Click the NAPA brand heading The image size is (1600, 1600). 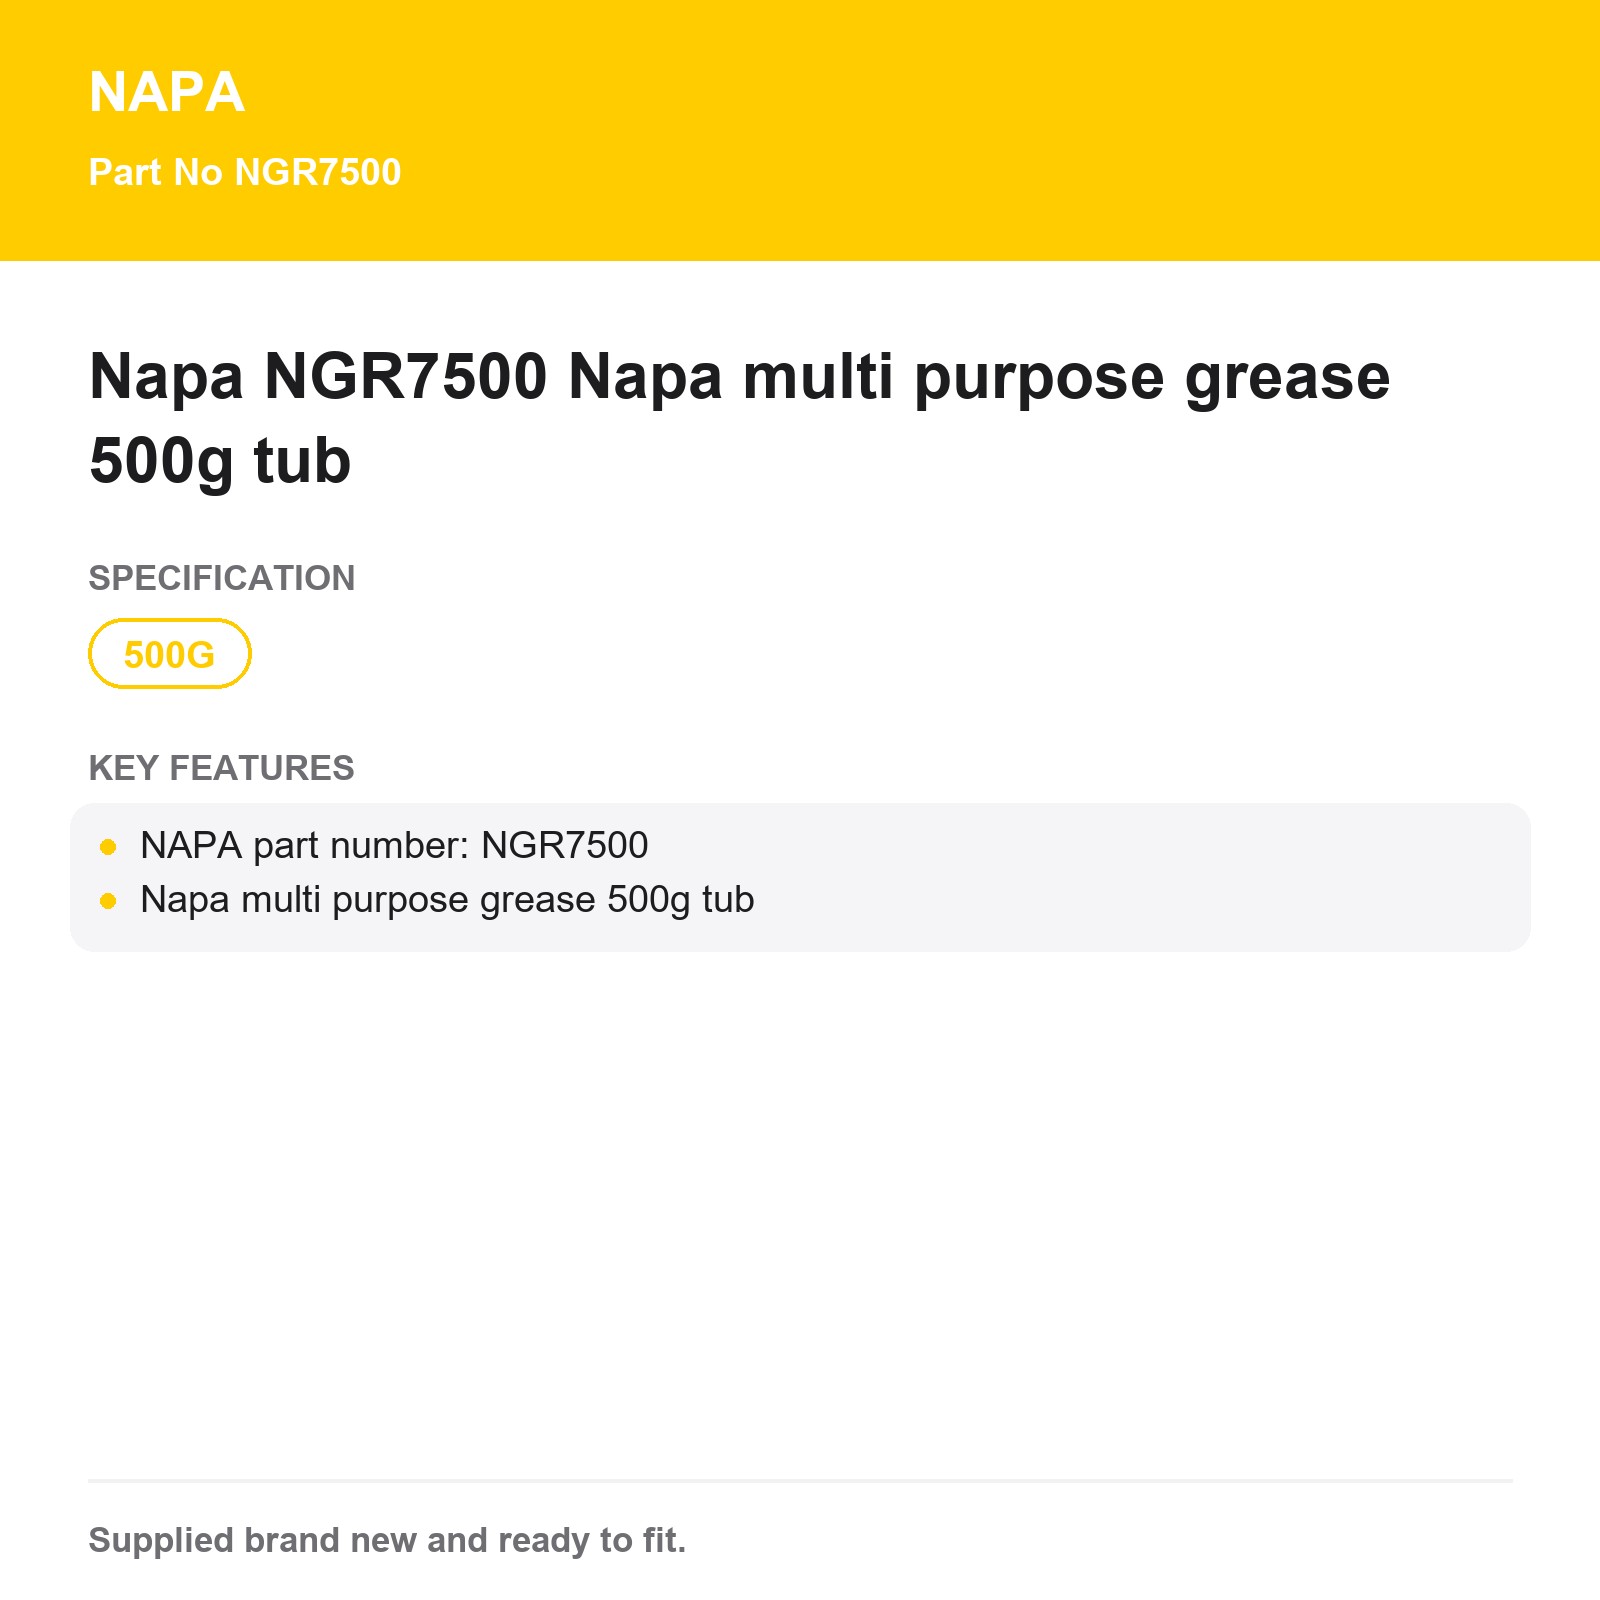(x=167, y=92)
